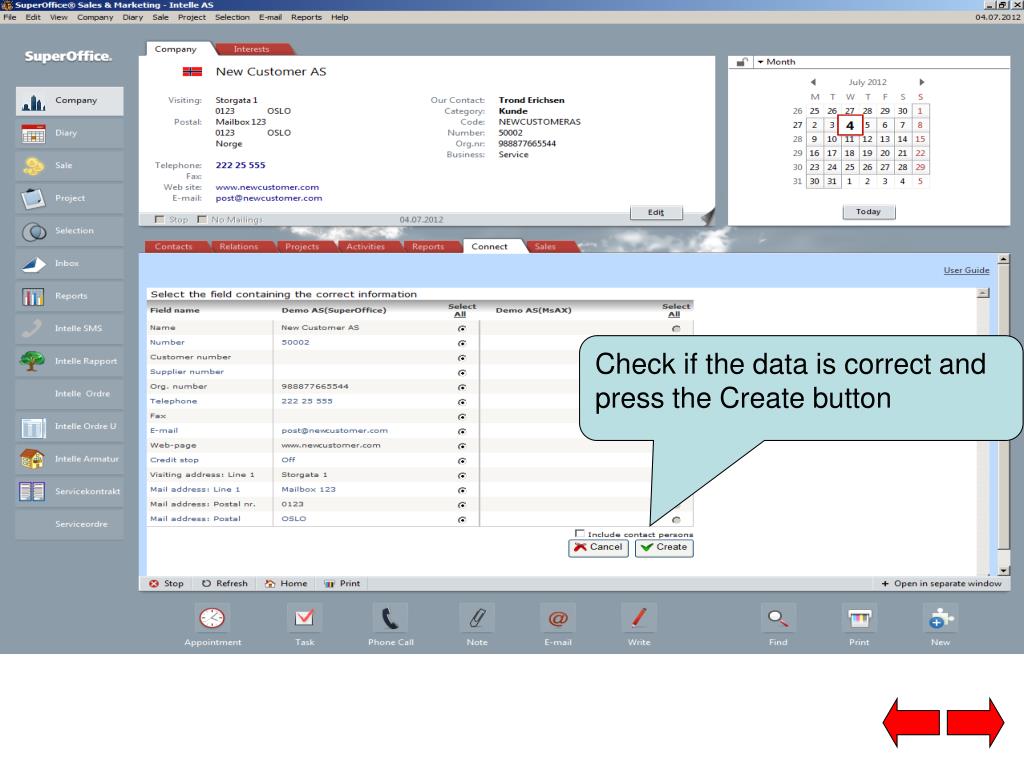Open Servicekontrakt book icon

click(x=32, y=492)
